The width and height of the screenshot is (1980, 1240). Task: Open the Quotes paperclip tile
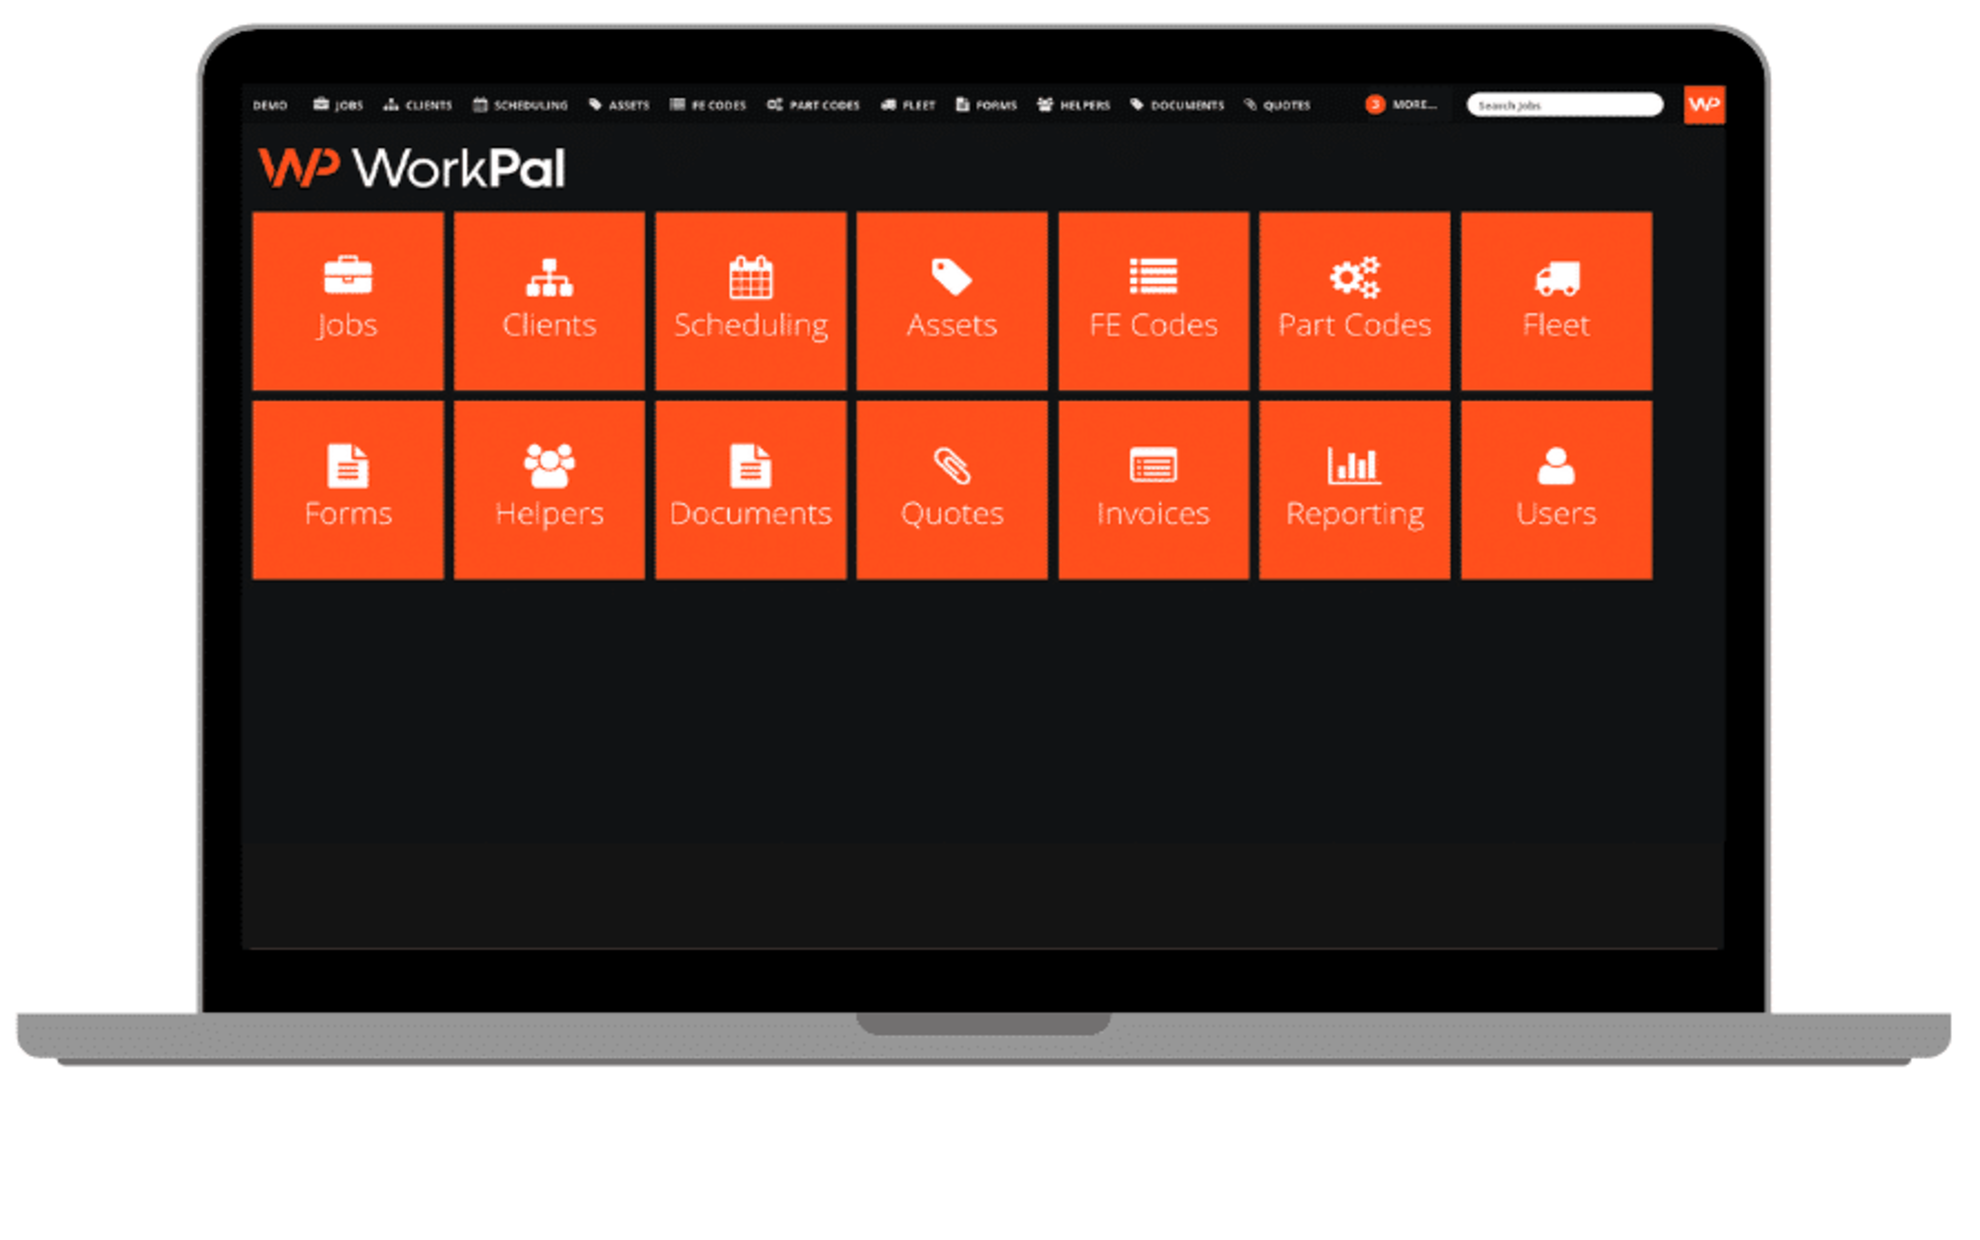[951, 489]
